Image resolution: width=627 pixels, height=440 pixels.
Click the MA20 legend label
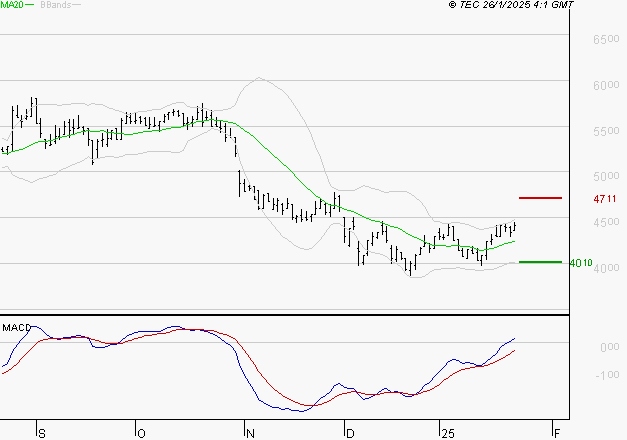[12, 4]
